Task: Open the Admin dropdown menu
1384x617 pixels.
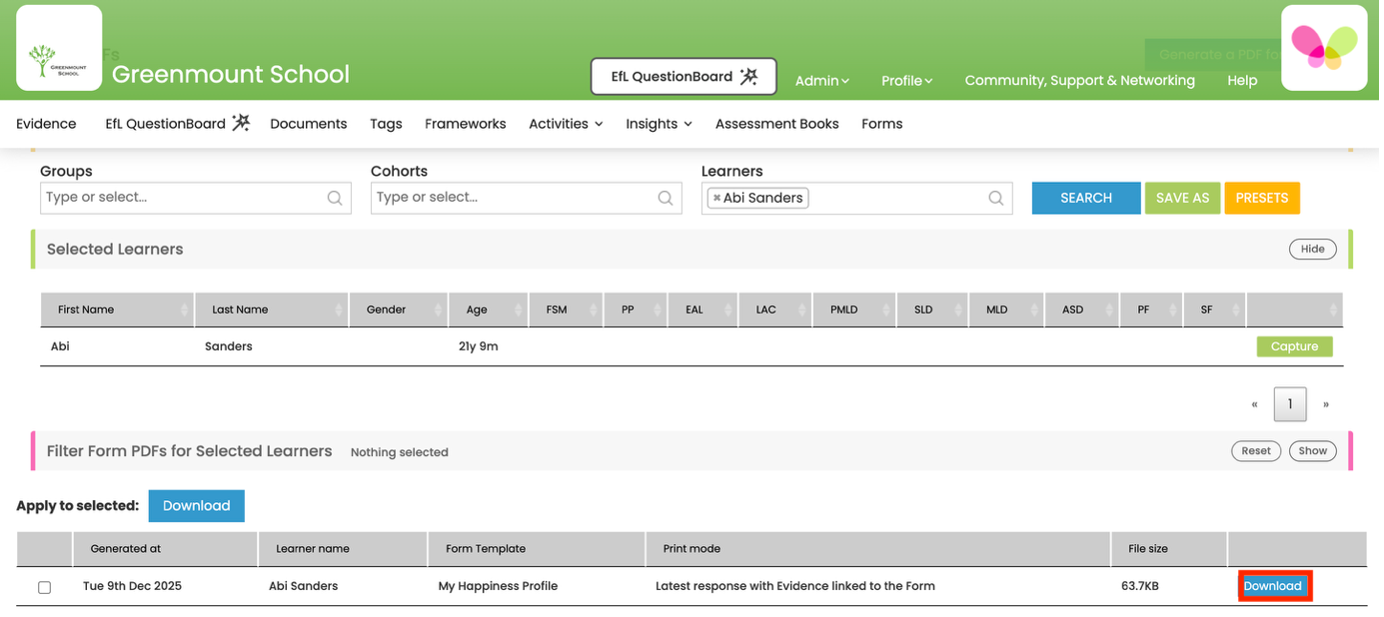Action: (821, 81)
